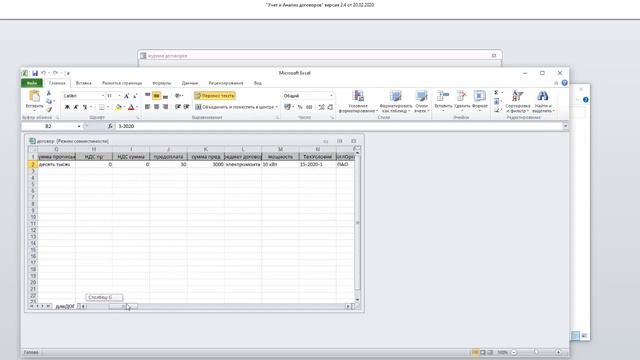
Task: Click the fill color bucket icon
Action: (x=118, y=107)
